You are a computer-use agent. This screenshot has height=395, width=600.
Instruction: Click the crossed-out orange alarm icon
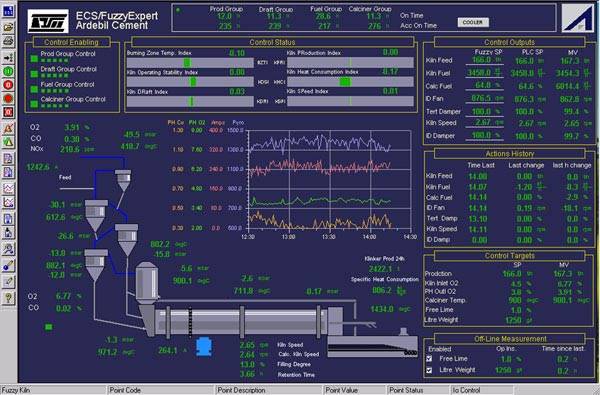click(x=8, y=128)
